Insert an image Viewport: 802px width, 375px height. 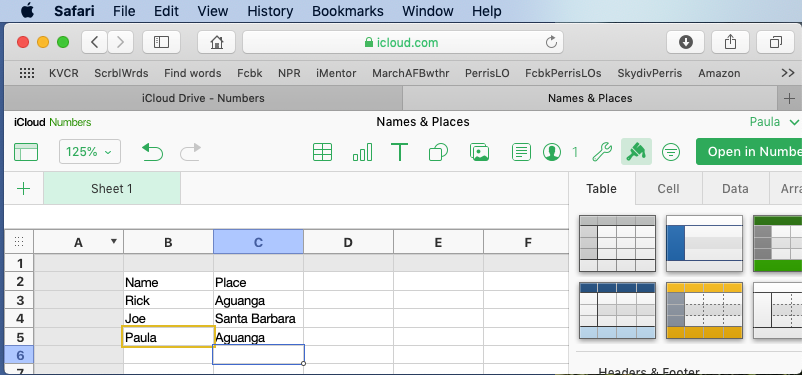[479, 152]
